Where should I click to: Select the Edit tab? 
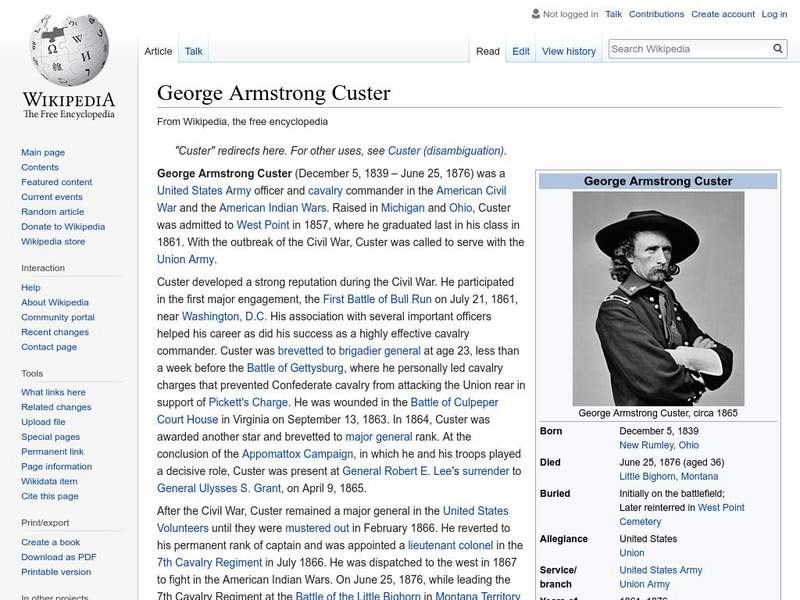pos(522,50)
